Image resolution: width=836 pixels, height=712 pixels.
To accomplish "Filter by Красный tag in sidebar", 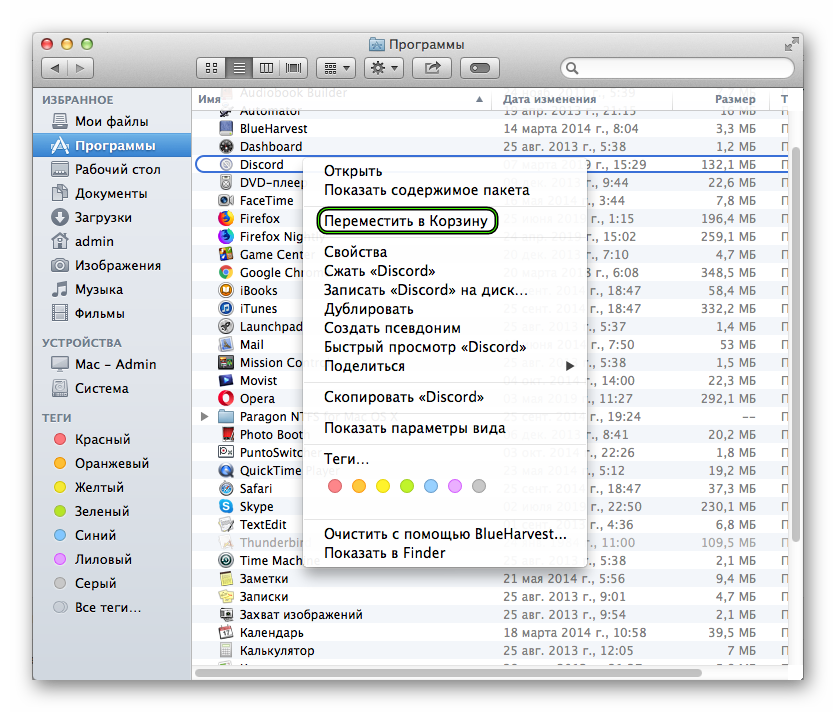I will click(111, 439).
